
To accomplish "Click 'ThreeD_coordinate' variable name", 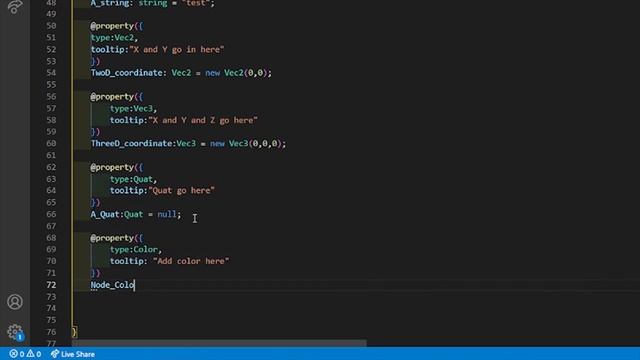I will tap(131, 143).
